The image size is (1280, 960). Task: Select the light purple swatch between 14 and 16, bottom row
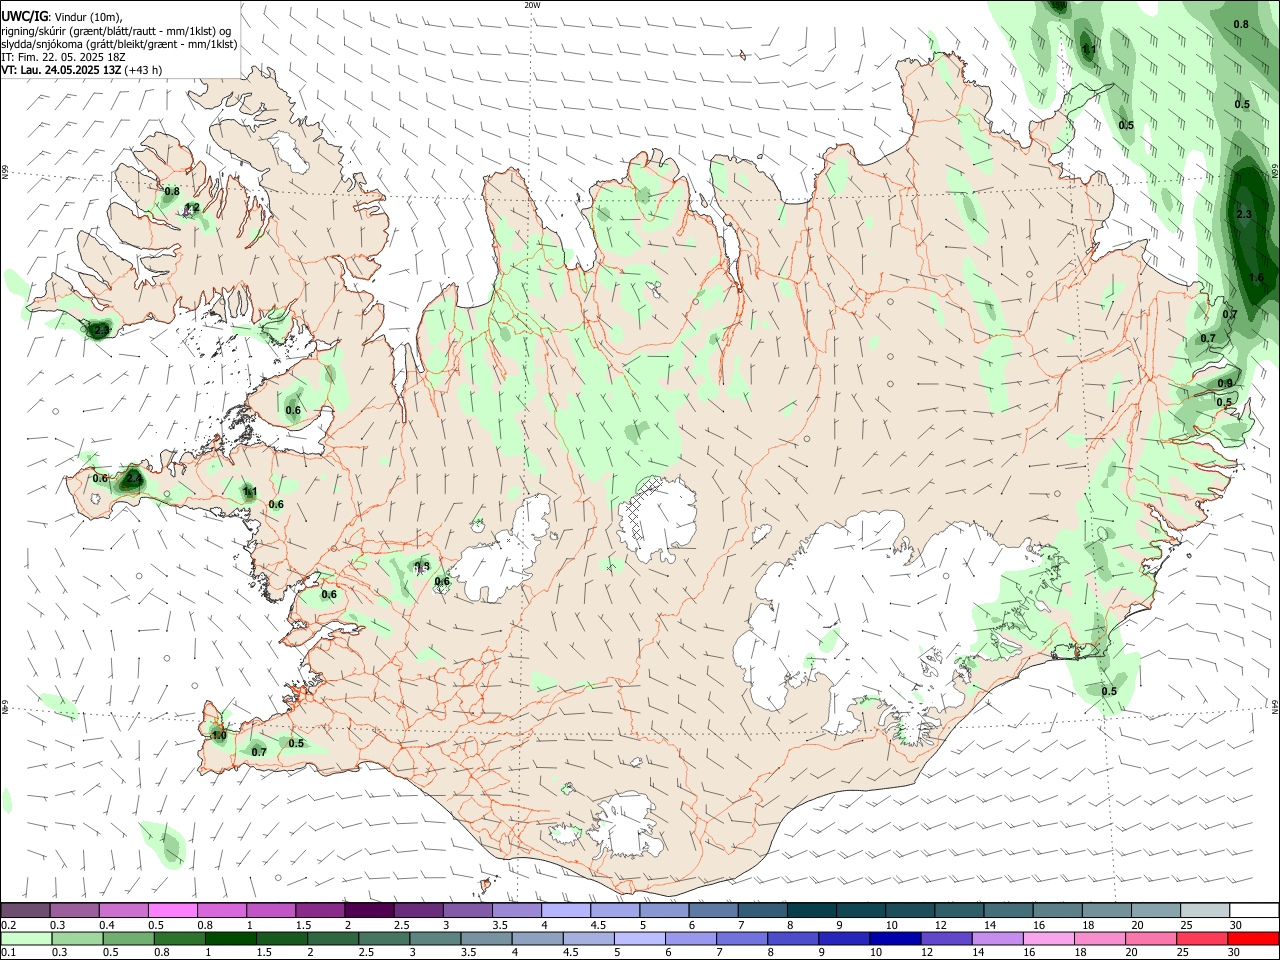click(996, 939)
